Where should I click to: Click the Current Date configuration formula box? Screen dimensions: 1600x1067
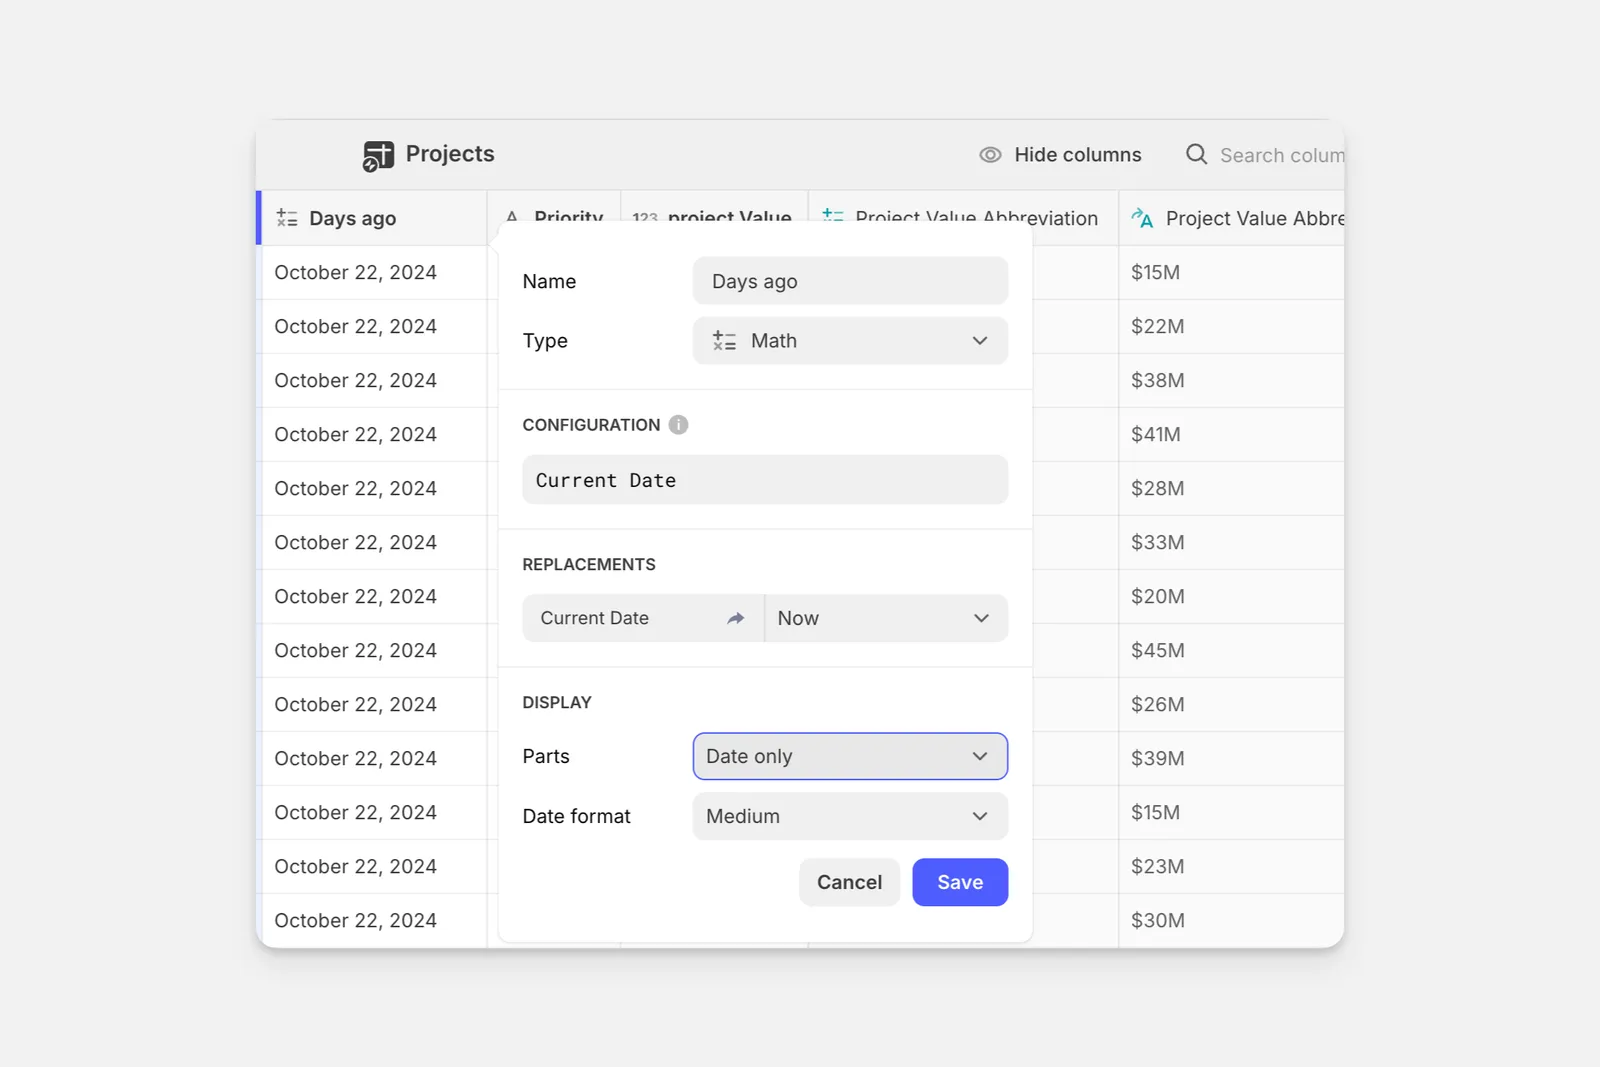[765, 480]
